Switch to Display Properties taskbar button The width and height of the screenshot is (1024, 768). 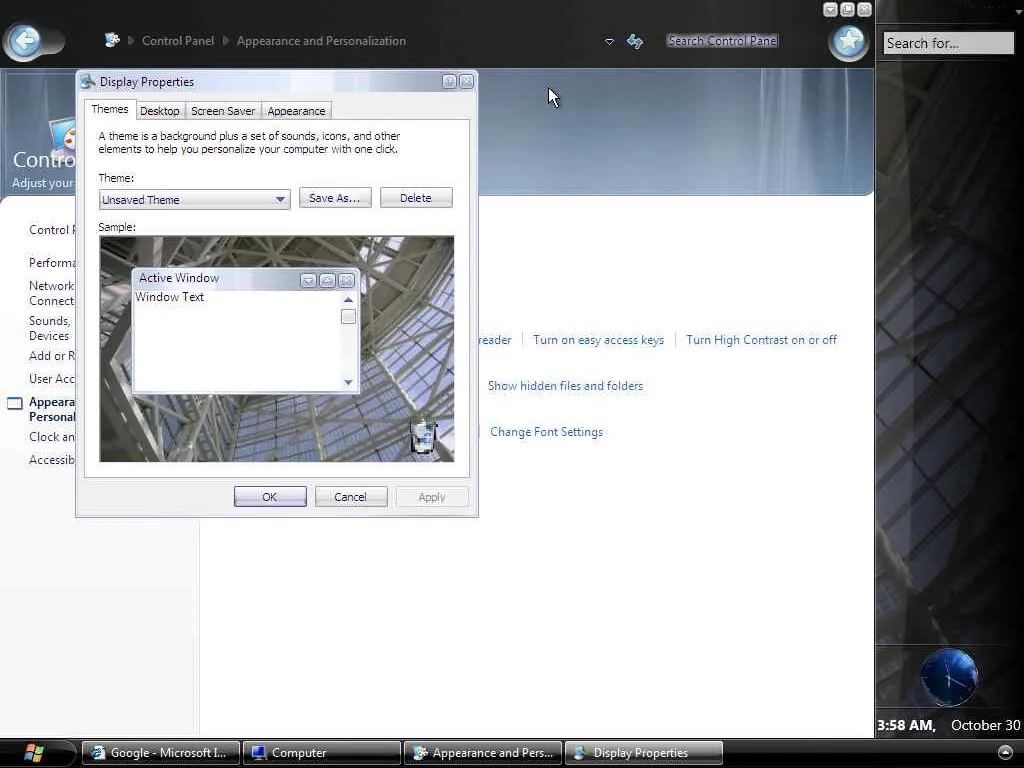click(x=644, y=753)
